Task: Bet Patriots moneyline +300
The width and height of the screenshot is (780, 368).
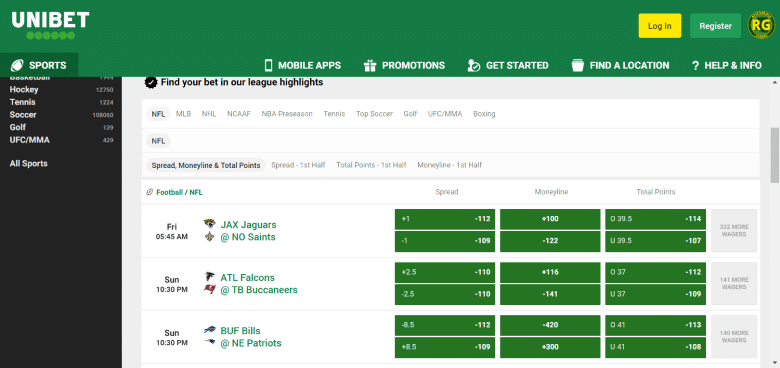Action: (550, 347)
